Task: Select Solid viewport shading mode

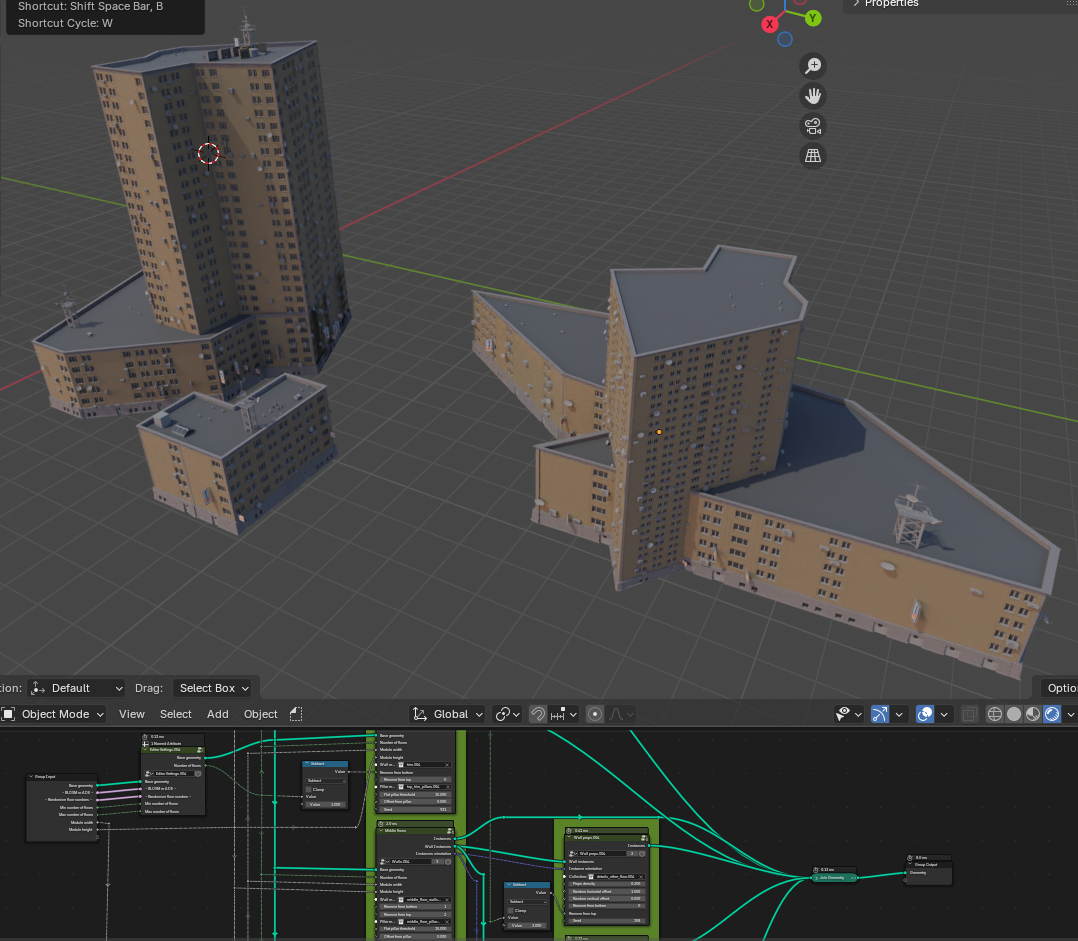Action: [1014, 714]
